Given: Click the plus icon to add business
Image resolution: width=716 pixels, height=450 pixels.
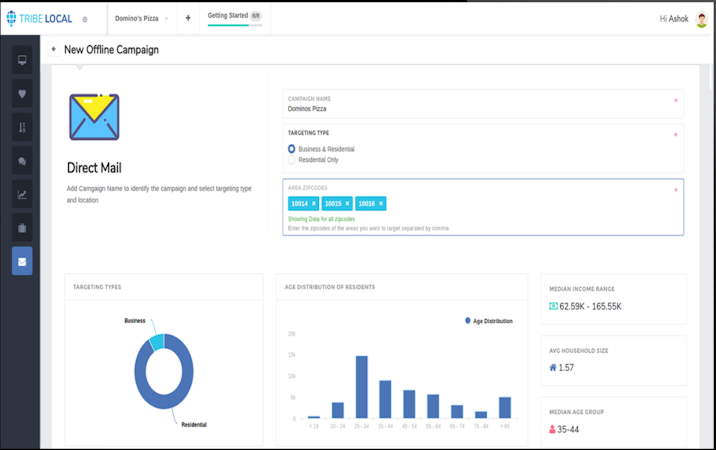Looking at the screenshot, I should pos(188,18).
